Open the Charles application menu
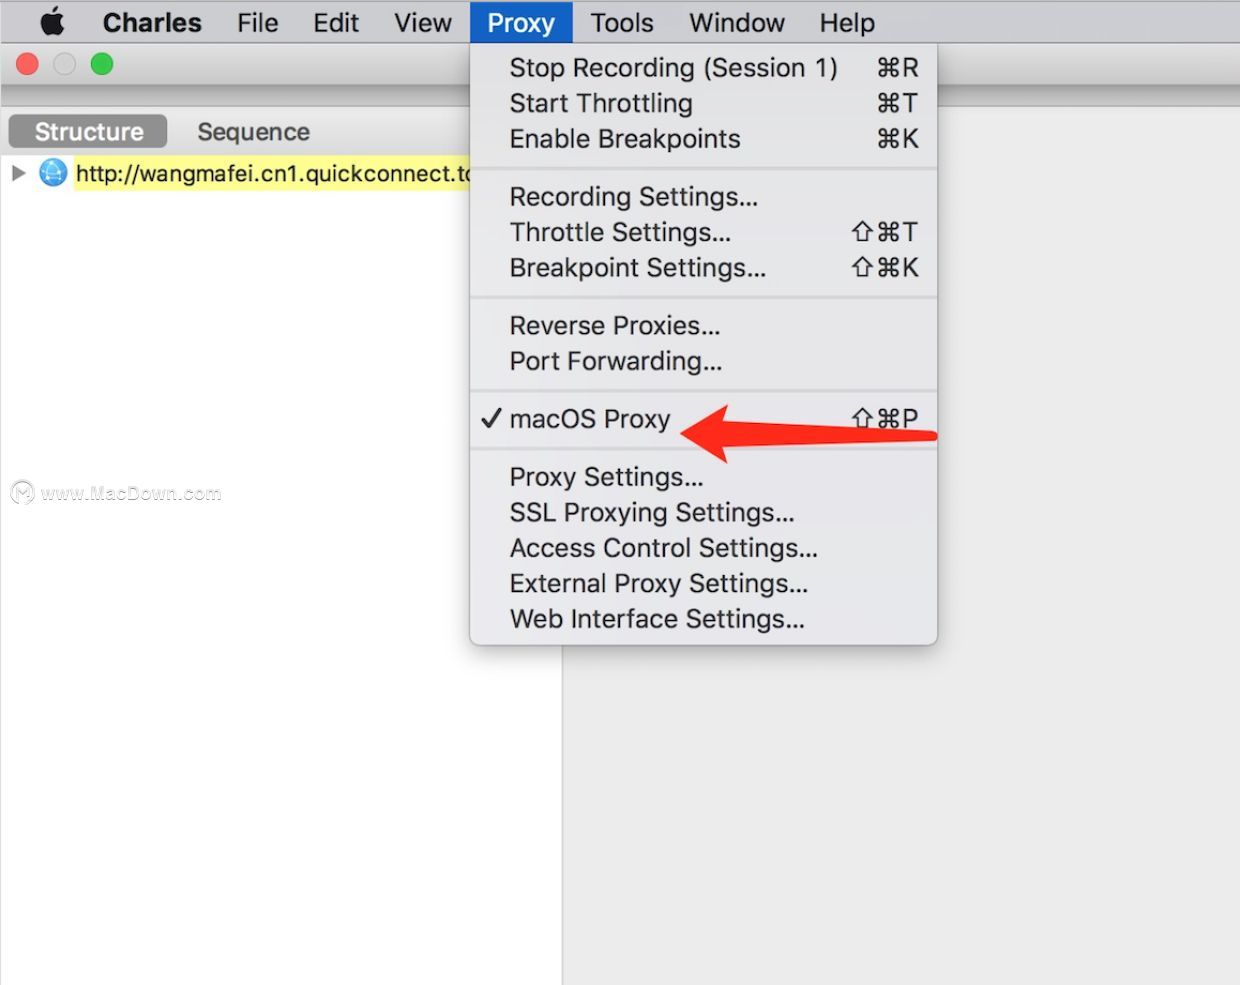 152,22
